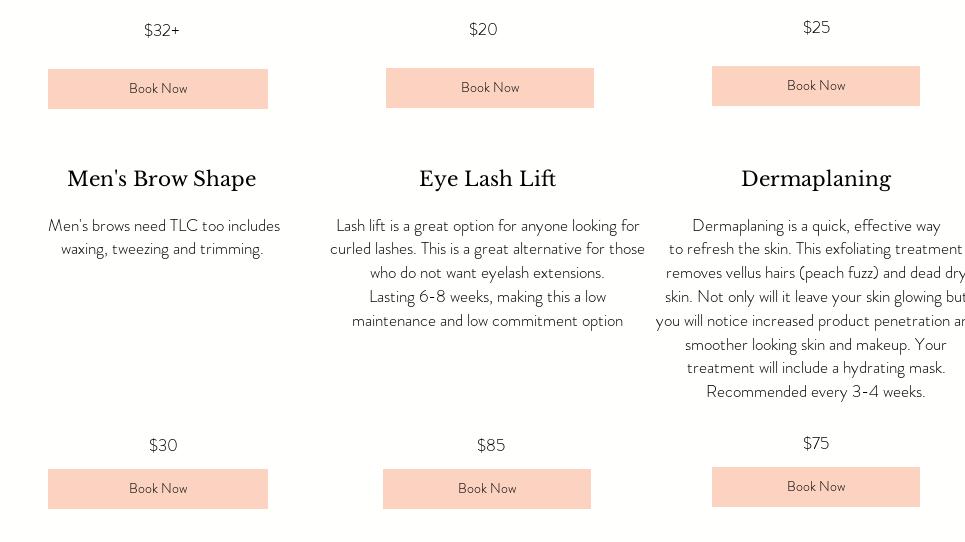Viewport: 965px width, 542px height.
Task: Click the $20 price label
Action: (483, 29)
